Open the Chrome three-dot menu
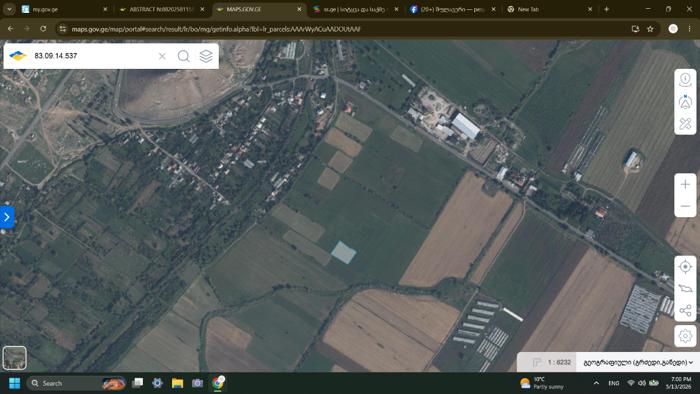 689,29
